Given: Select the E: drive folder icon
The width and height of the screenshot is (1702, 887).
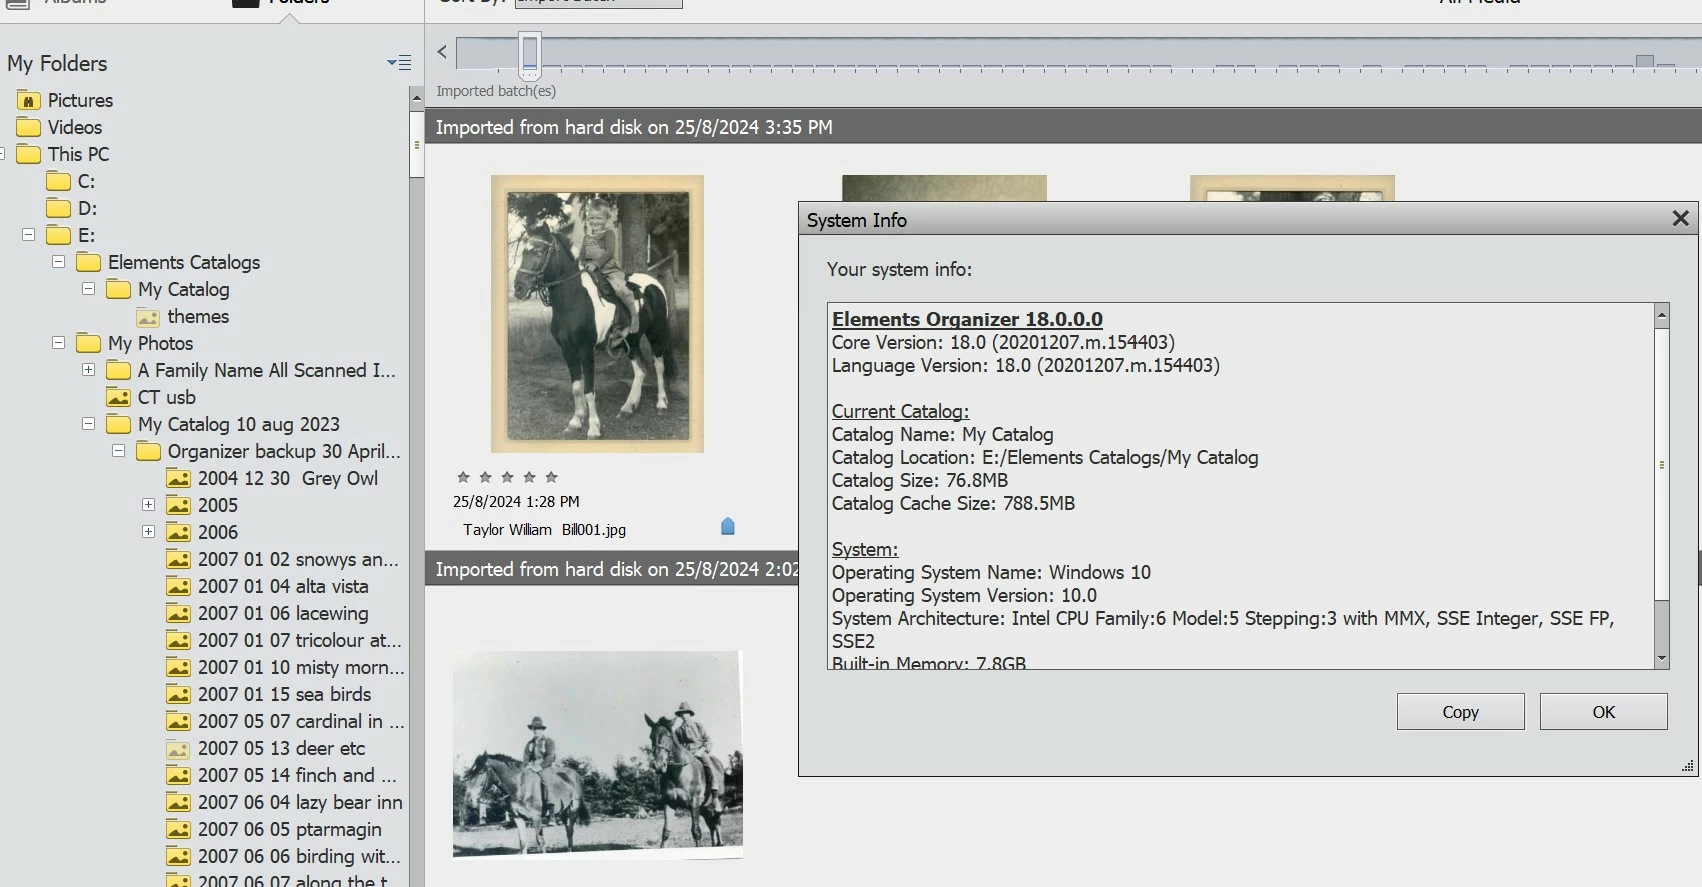Looking at the screenshot, I should tap(59, 235).
